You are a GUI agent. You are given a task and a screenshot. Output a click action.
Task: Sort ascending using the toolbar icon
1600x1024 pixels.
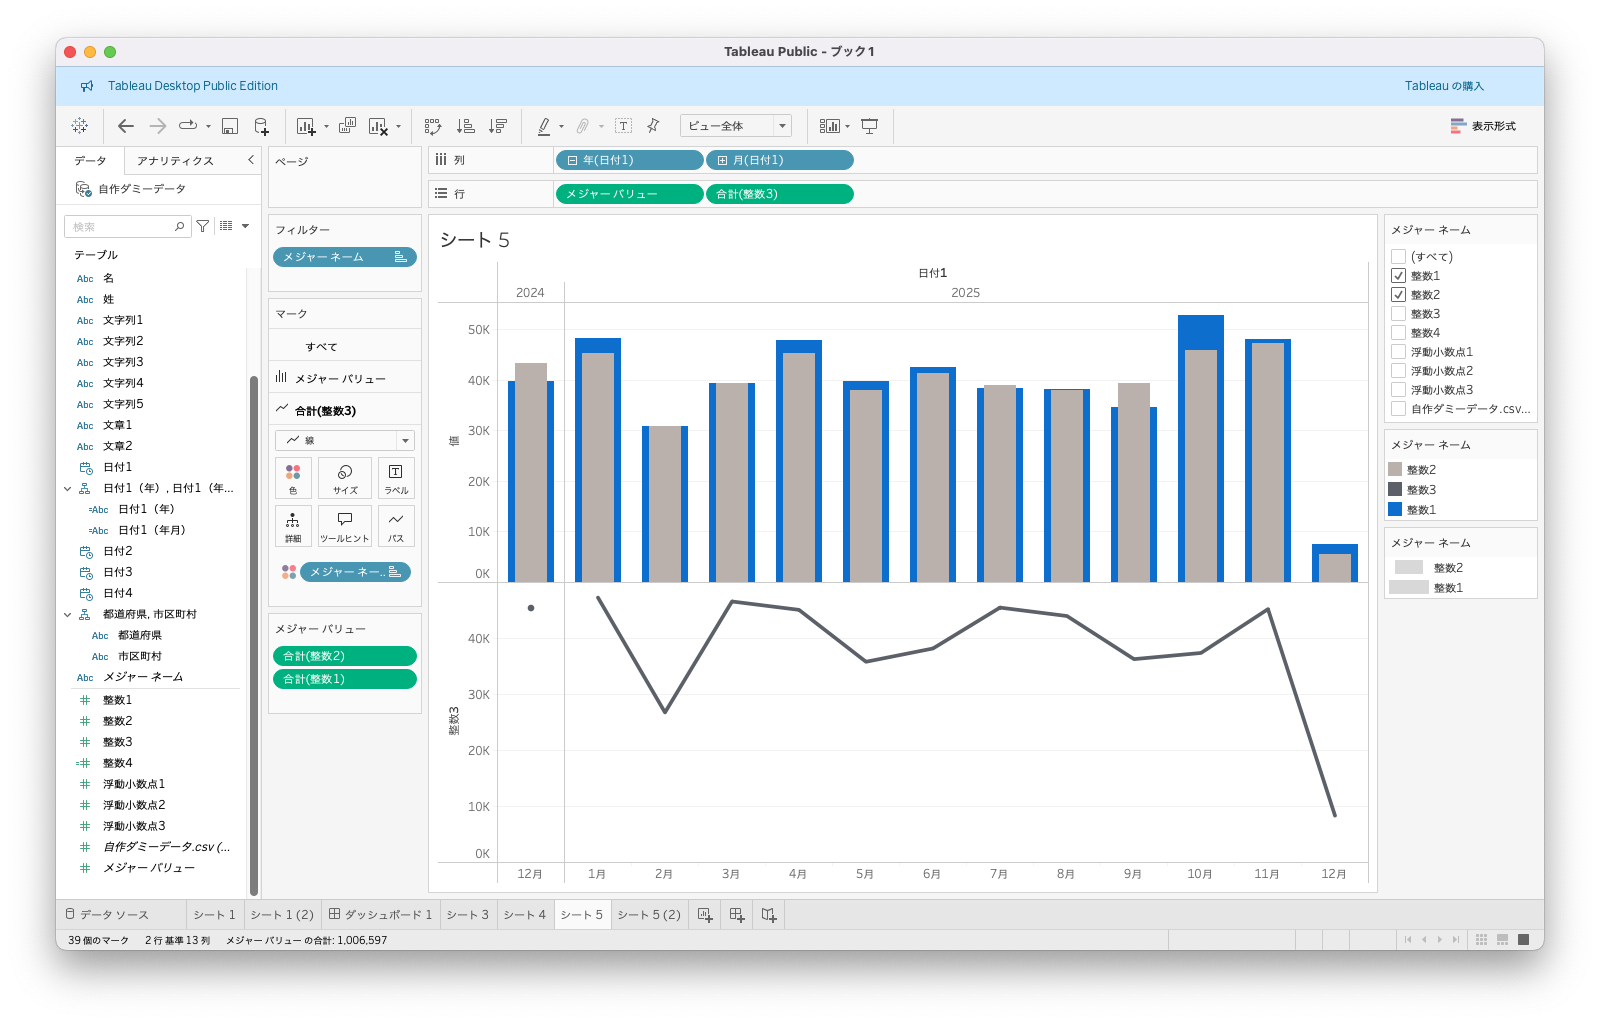click(465, 126)
